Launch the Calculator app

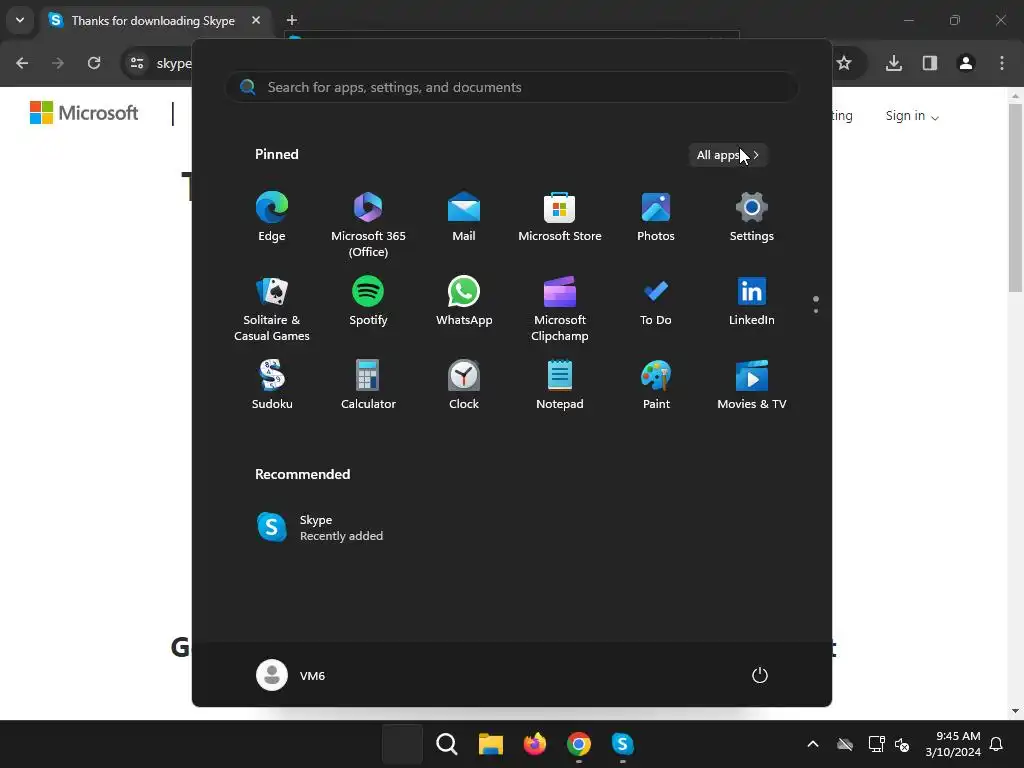(x=368, y=385)
